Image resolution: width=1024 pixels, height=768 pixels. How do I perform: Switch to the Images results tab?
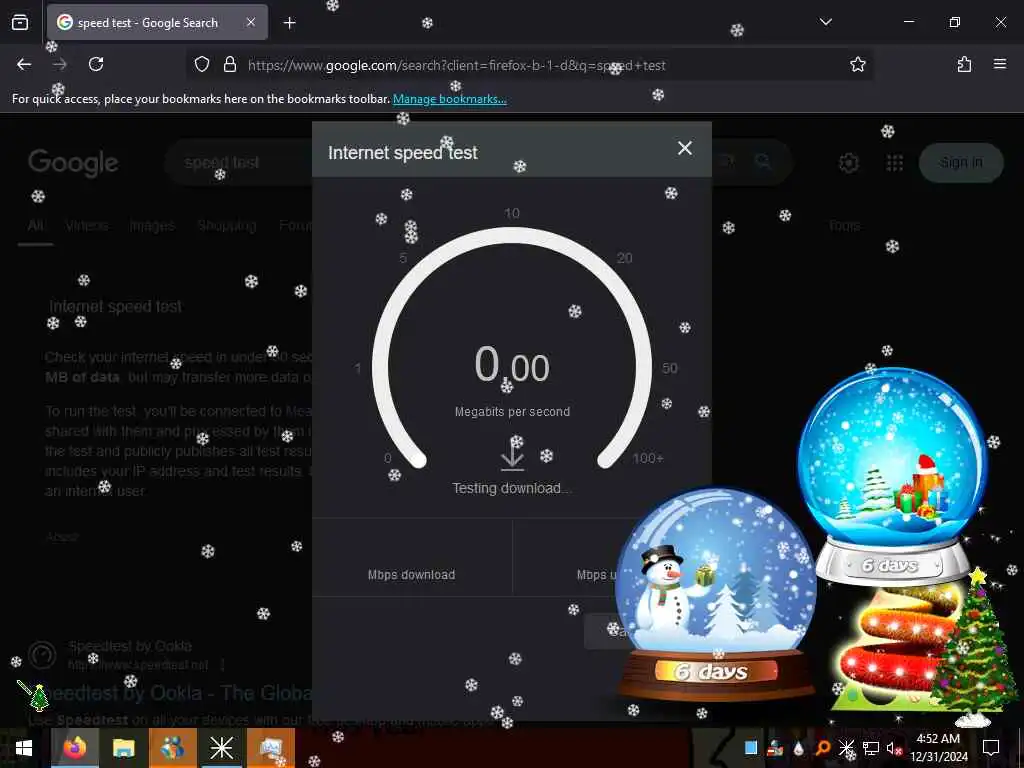pyautogui.click(x=152, y=226)
